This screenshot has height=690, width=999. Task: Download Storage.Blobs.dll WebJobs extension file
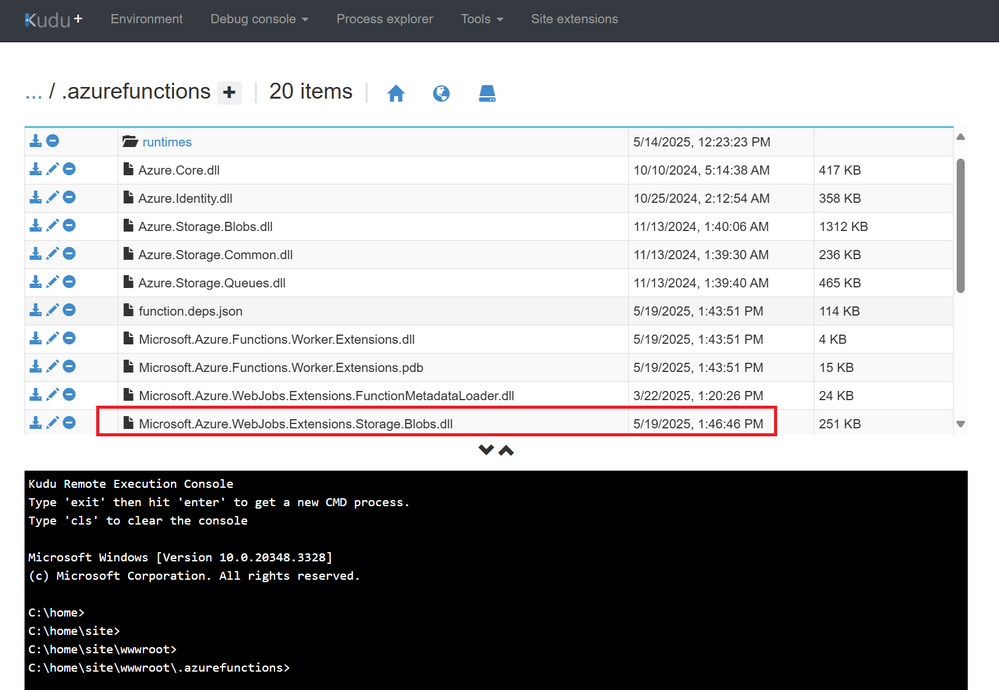(36, 422)
